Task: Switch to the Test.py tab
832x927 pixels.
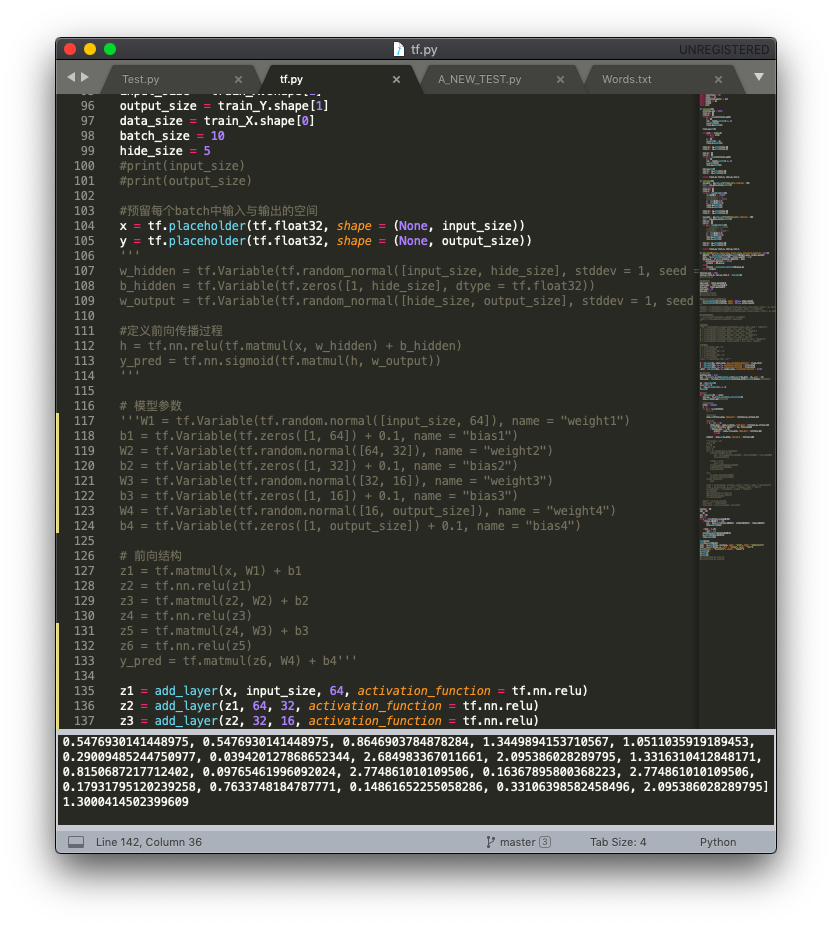Action: tap(141, 79)
